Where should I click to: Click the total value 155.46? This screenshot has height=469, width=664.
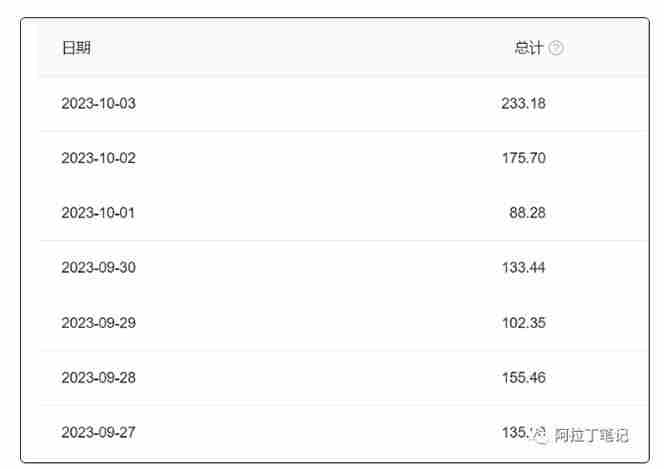pos(524,378)
